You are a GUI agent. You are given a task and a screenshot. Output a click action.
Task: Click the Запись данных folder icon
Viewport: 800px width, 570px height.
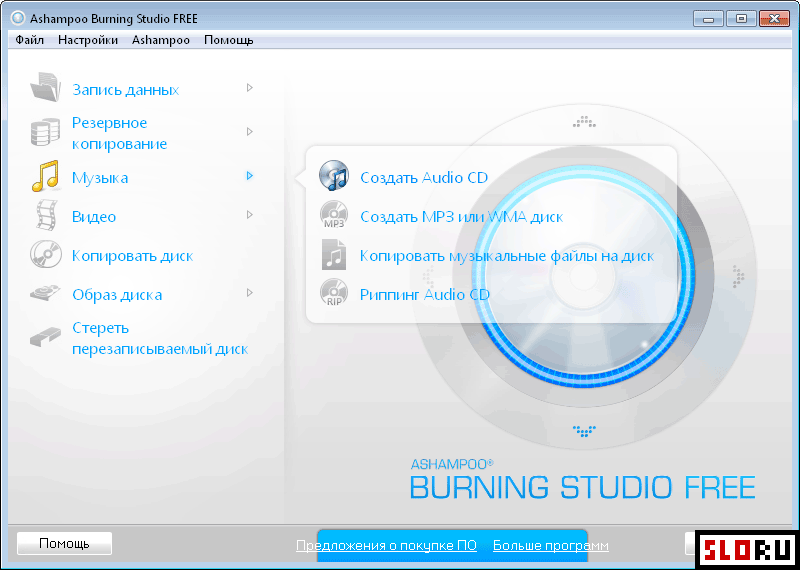[x=46, y=88]
